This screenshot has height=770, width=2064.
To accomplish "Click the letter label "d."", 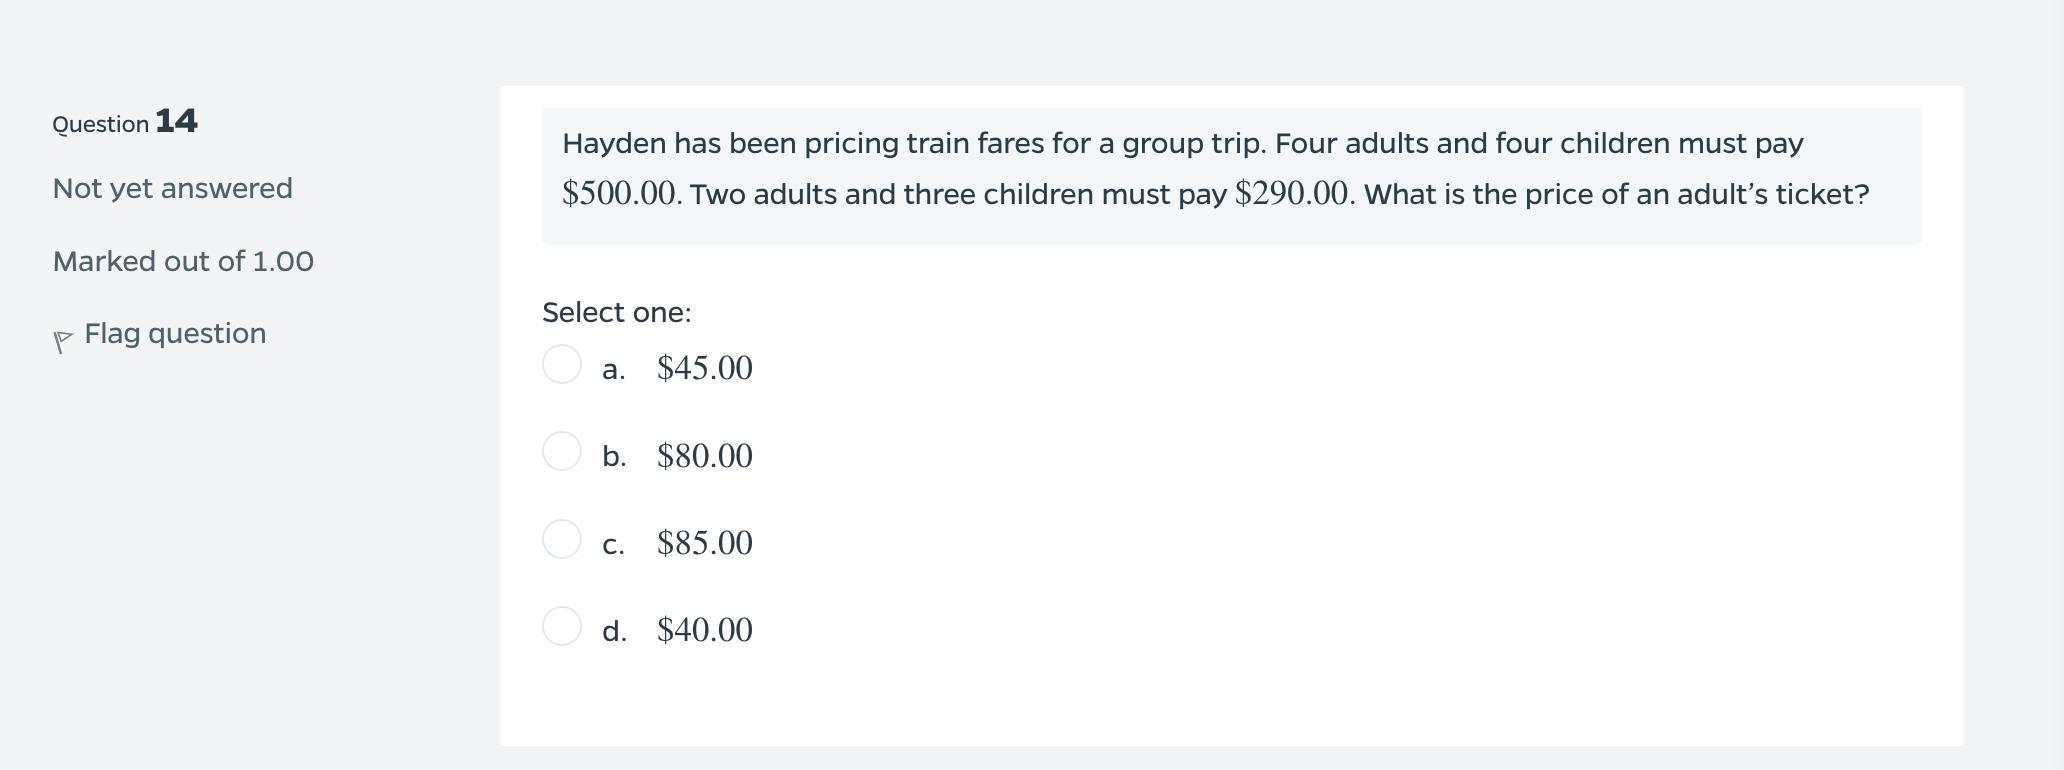I will (x=614, y=632).
